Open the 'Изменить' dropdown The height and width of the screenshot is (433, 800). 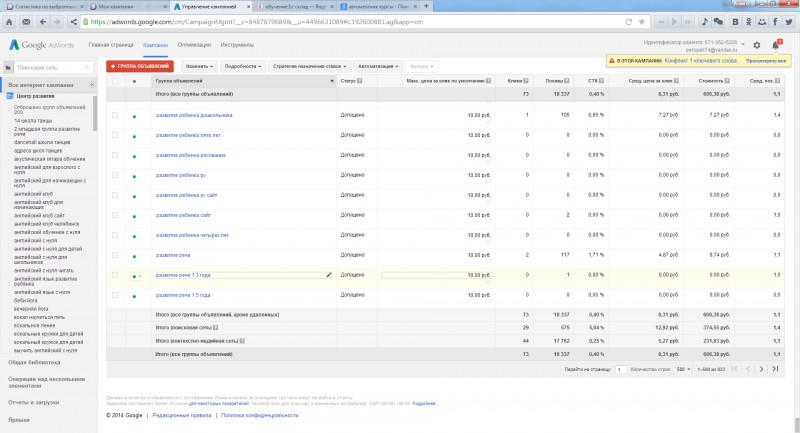[x=199, y=66]
